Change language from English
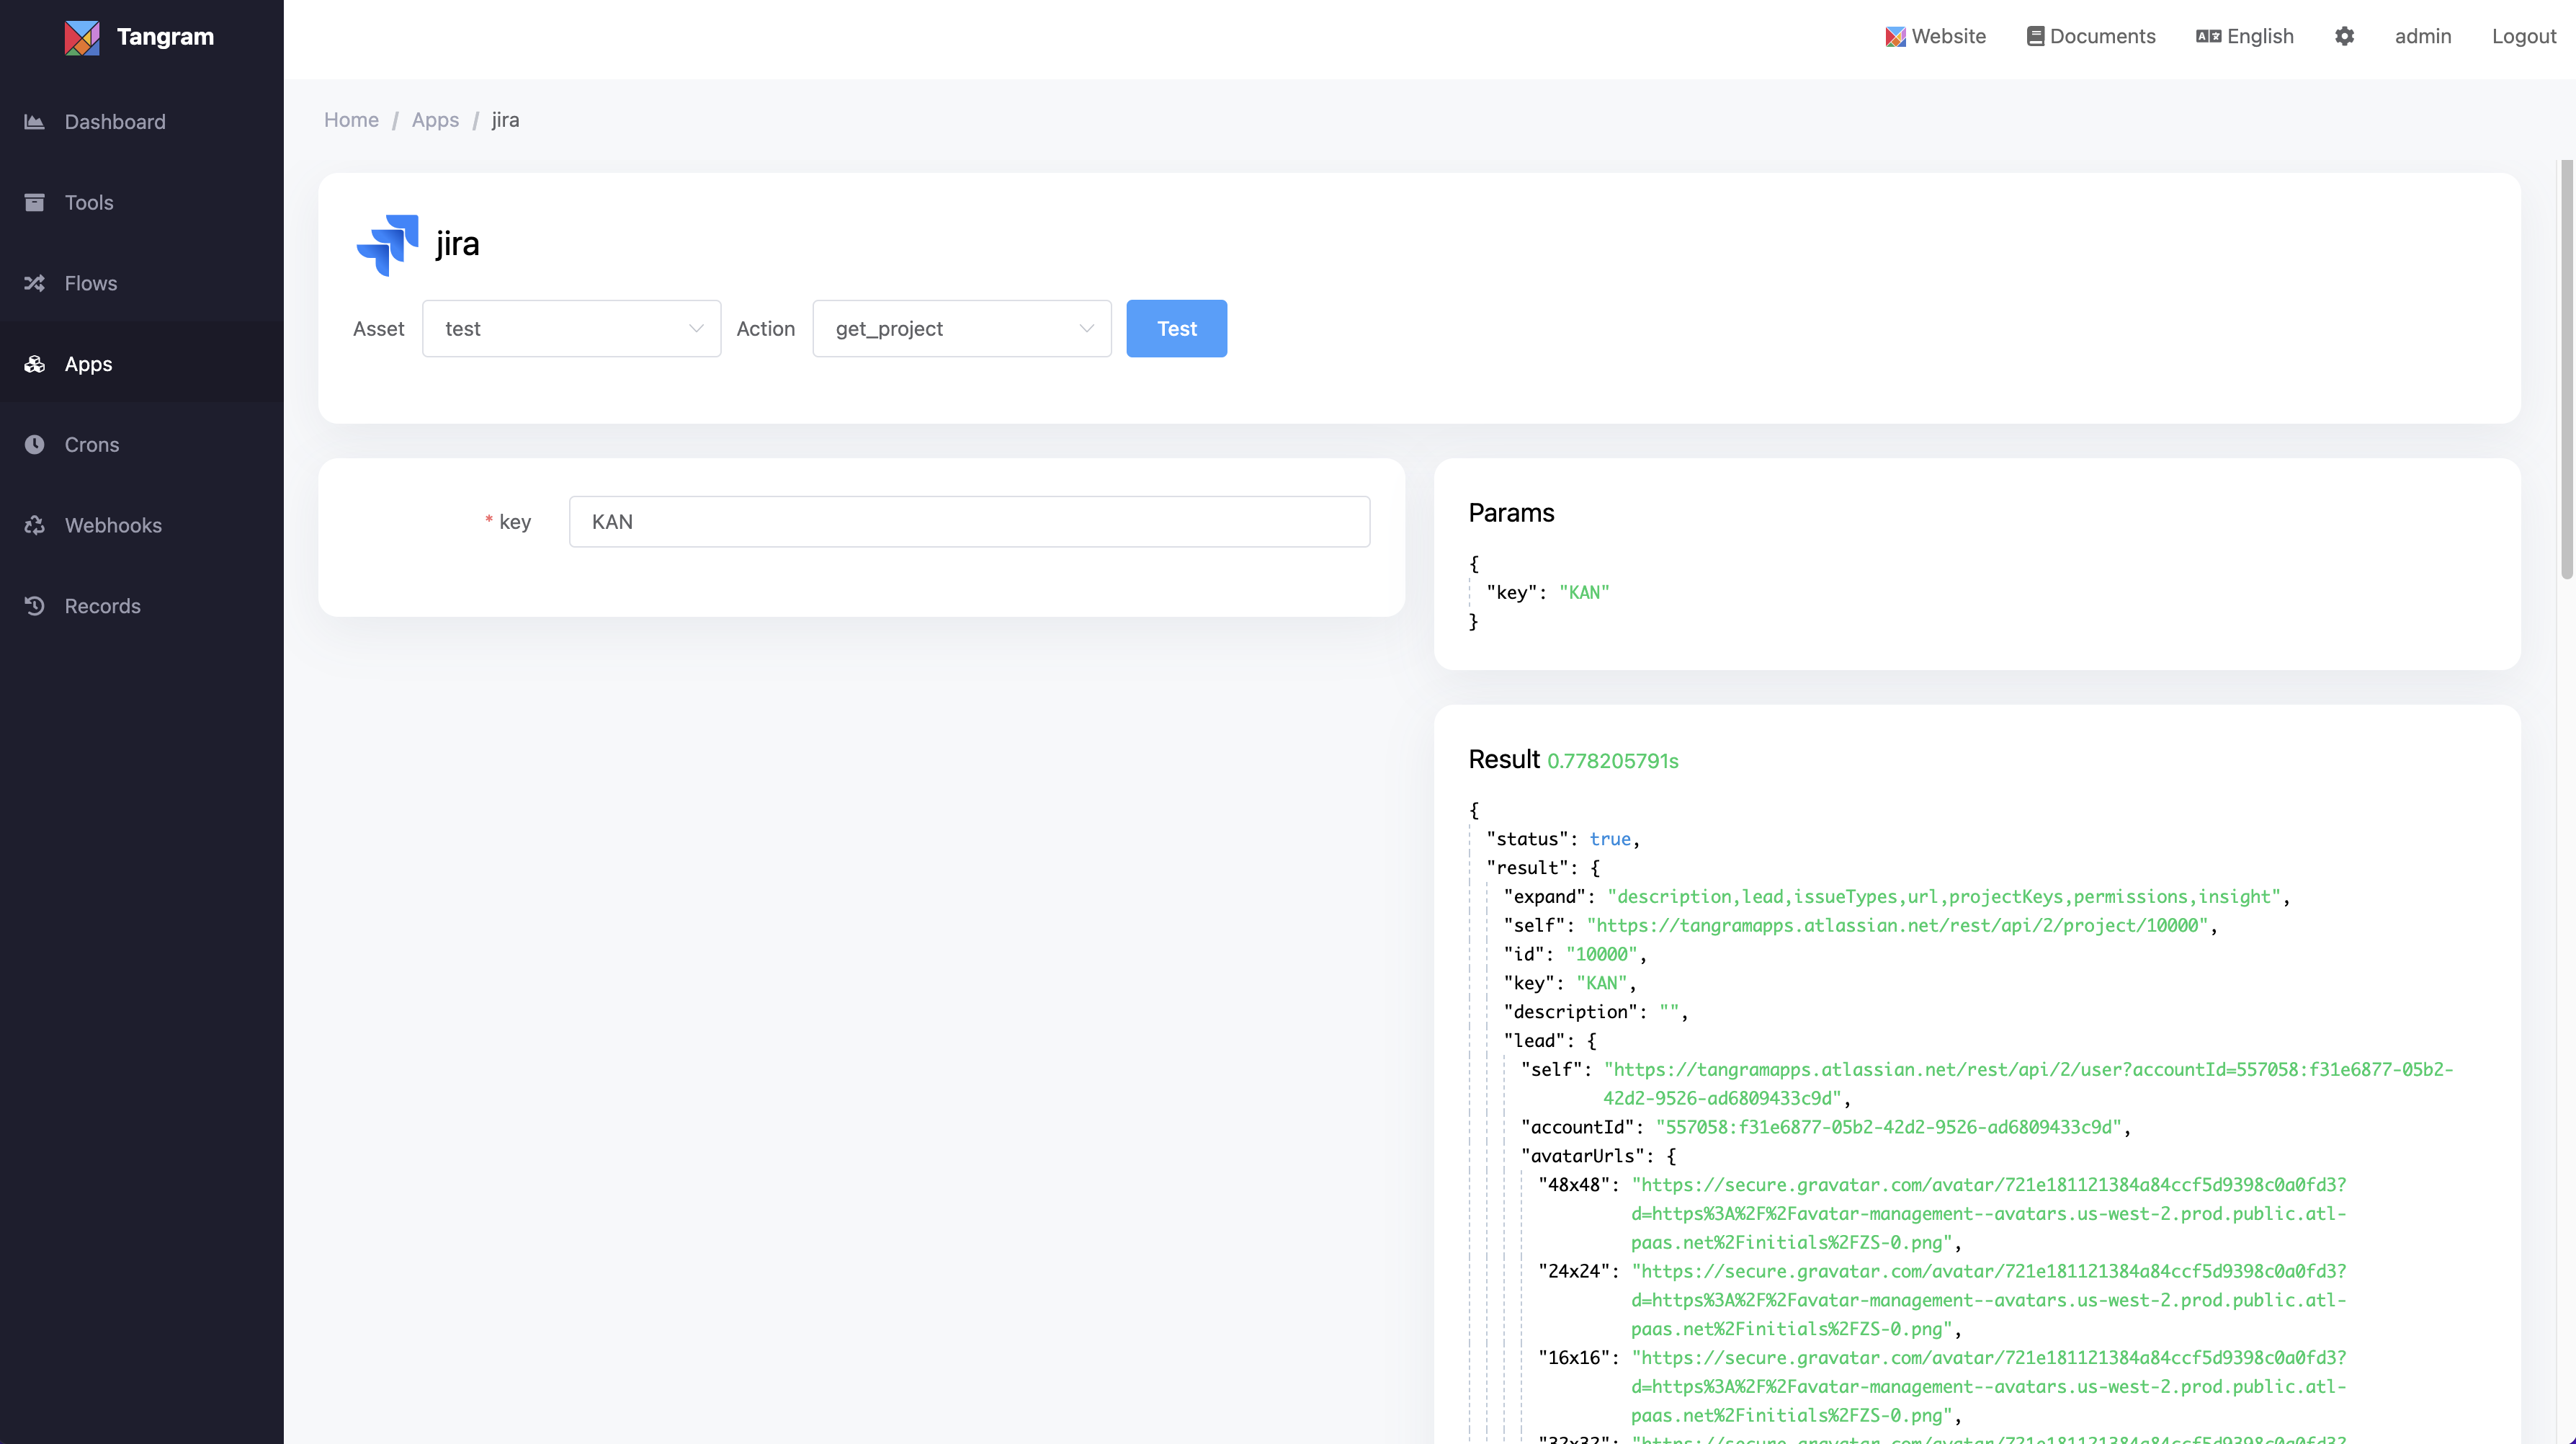2576x1444 pixels. click(x=2245, y=36)
